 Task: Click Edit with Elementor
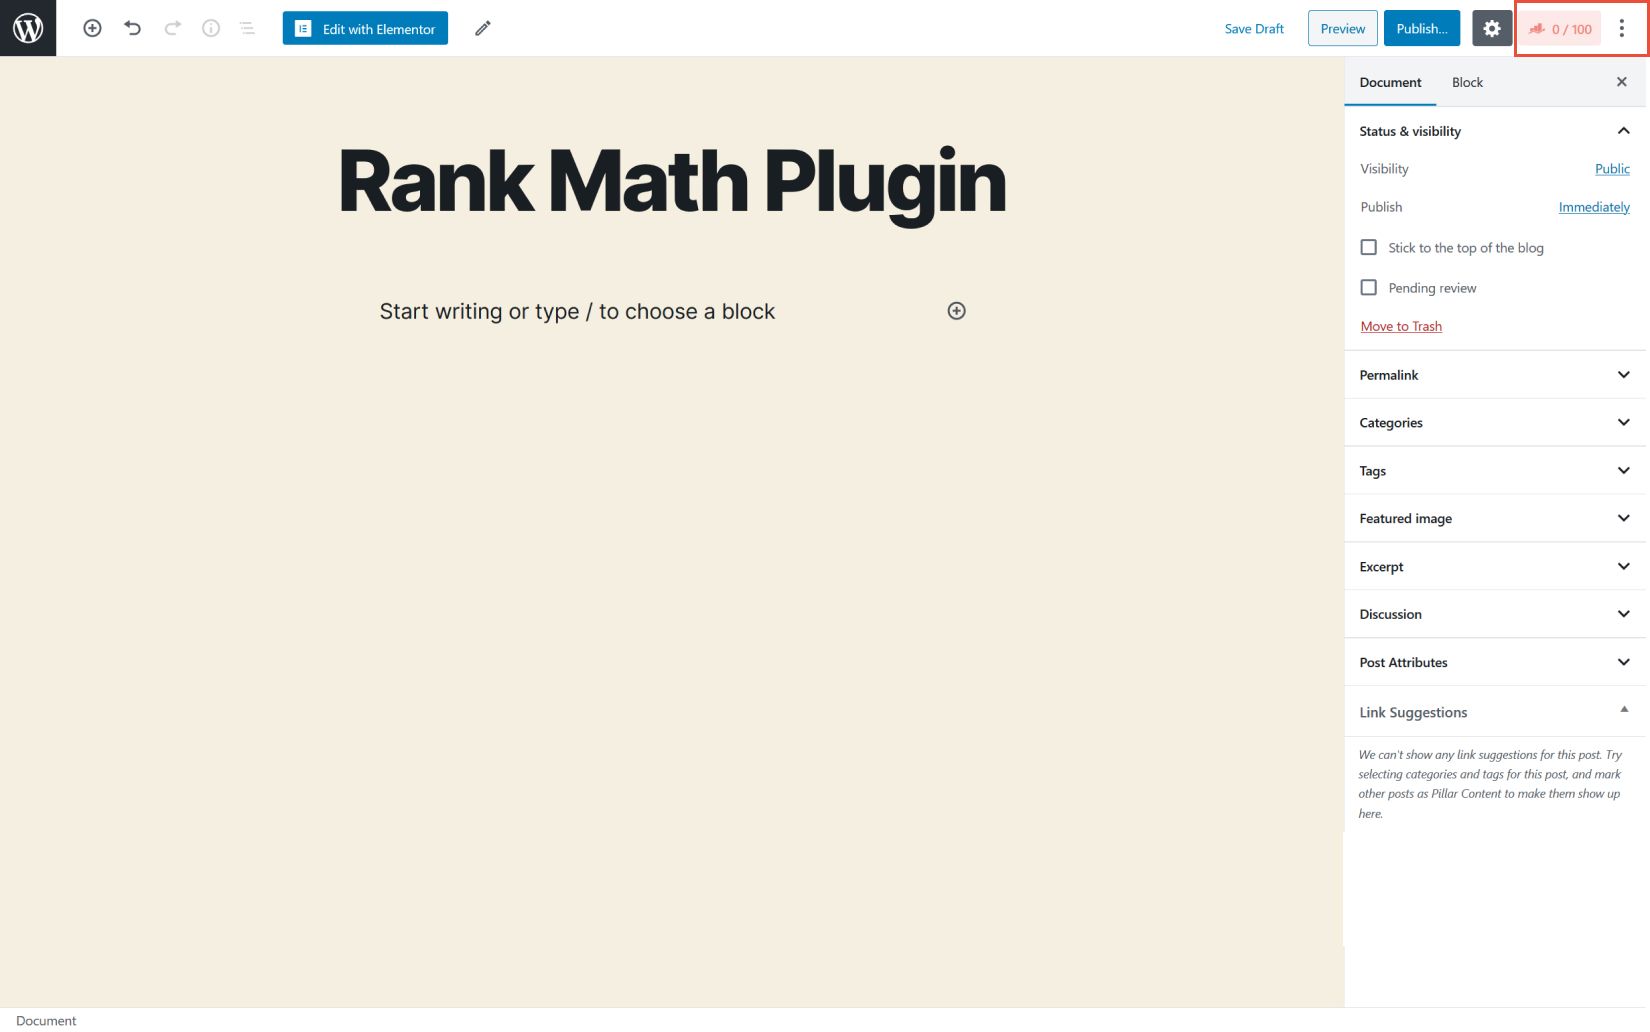tap(364, 28)
